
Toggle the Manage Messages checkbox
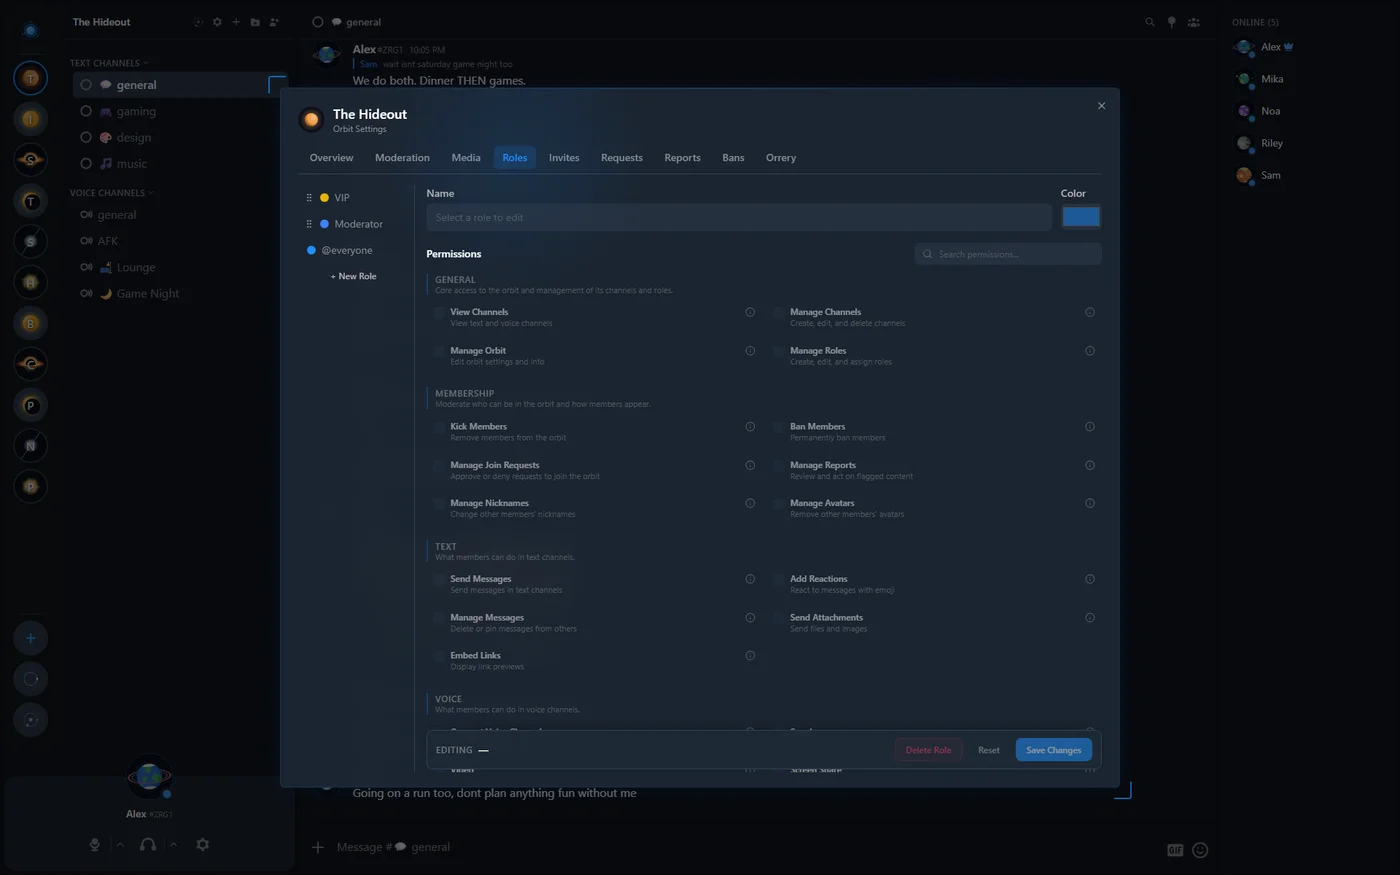[x=439, y=618]
